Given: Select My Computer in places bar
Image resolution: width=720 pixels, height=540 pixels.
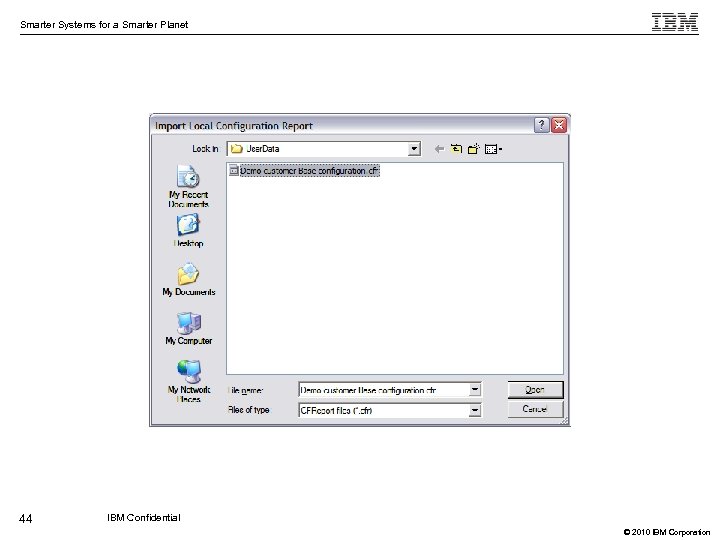Looking at the screenshot, I should tap(188, 328).
